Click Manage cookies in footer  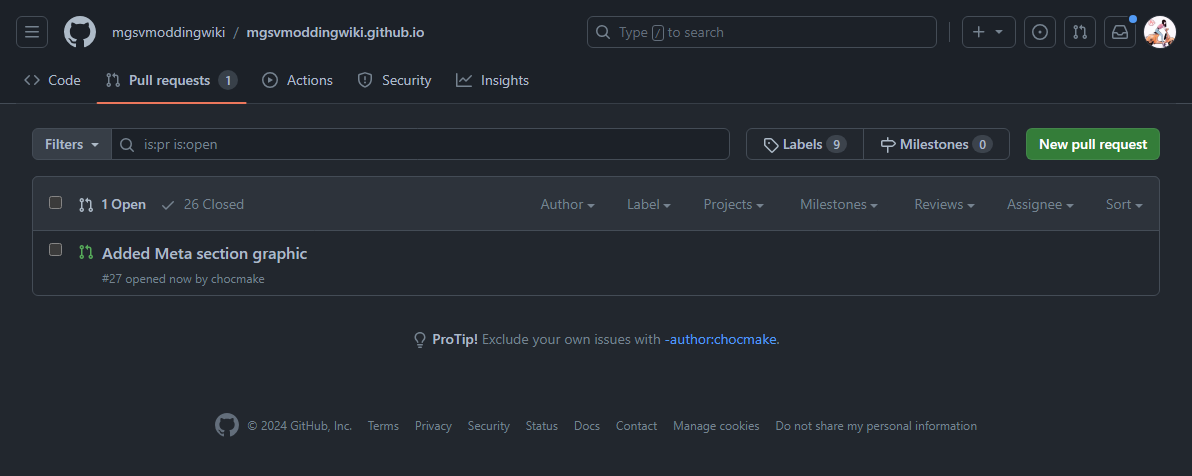[716, 426]
